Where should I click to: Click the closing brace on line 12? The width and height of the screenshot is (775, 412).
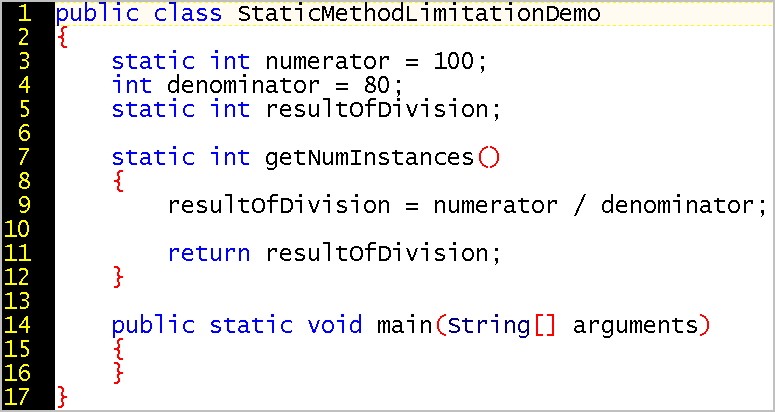point(117,277)
